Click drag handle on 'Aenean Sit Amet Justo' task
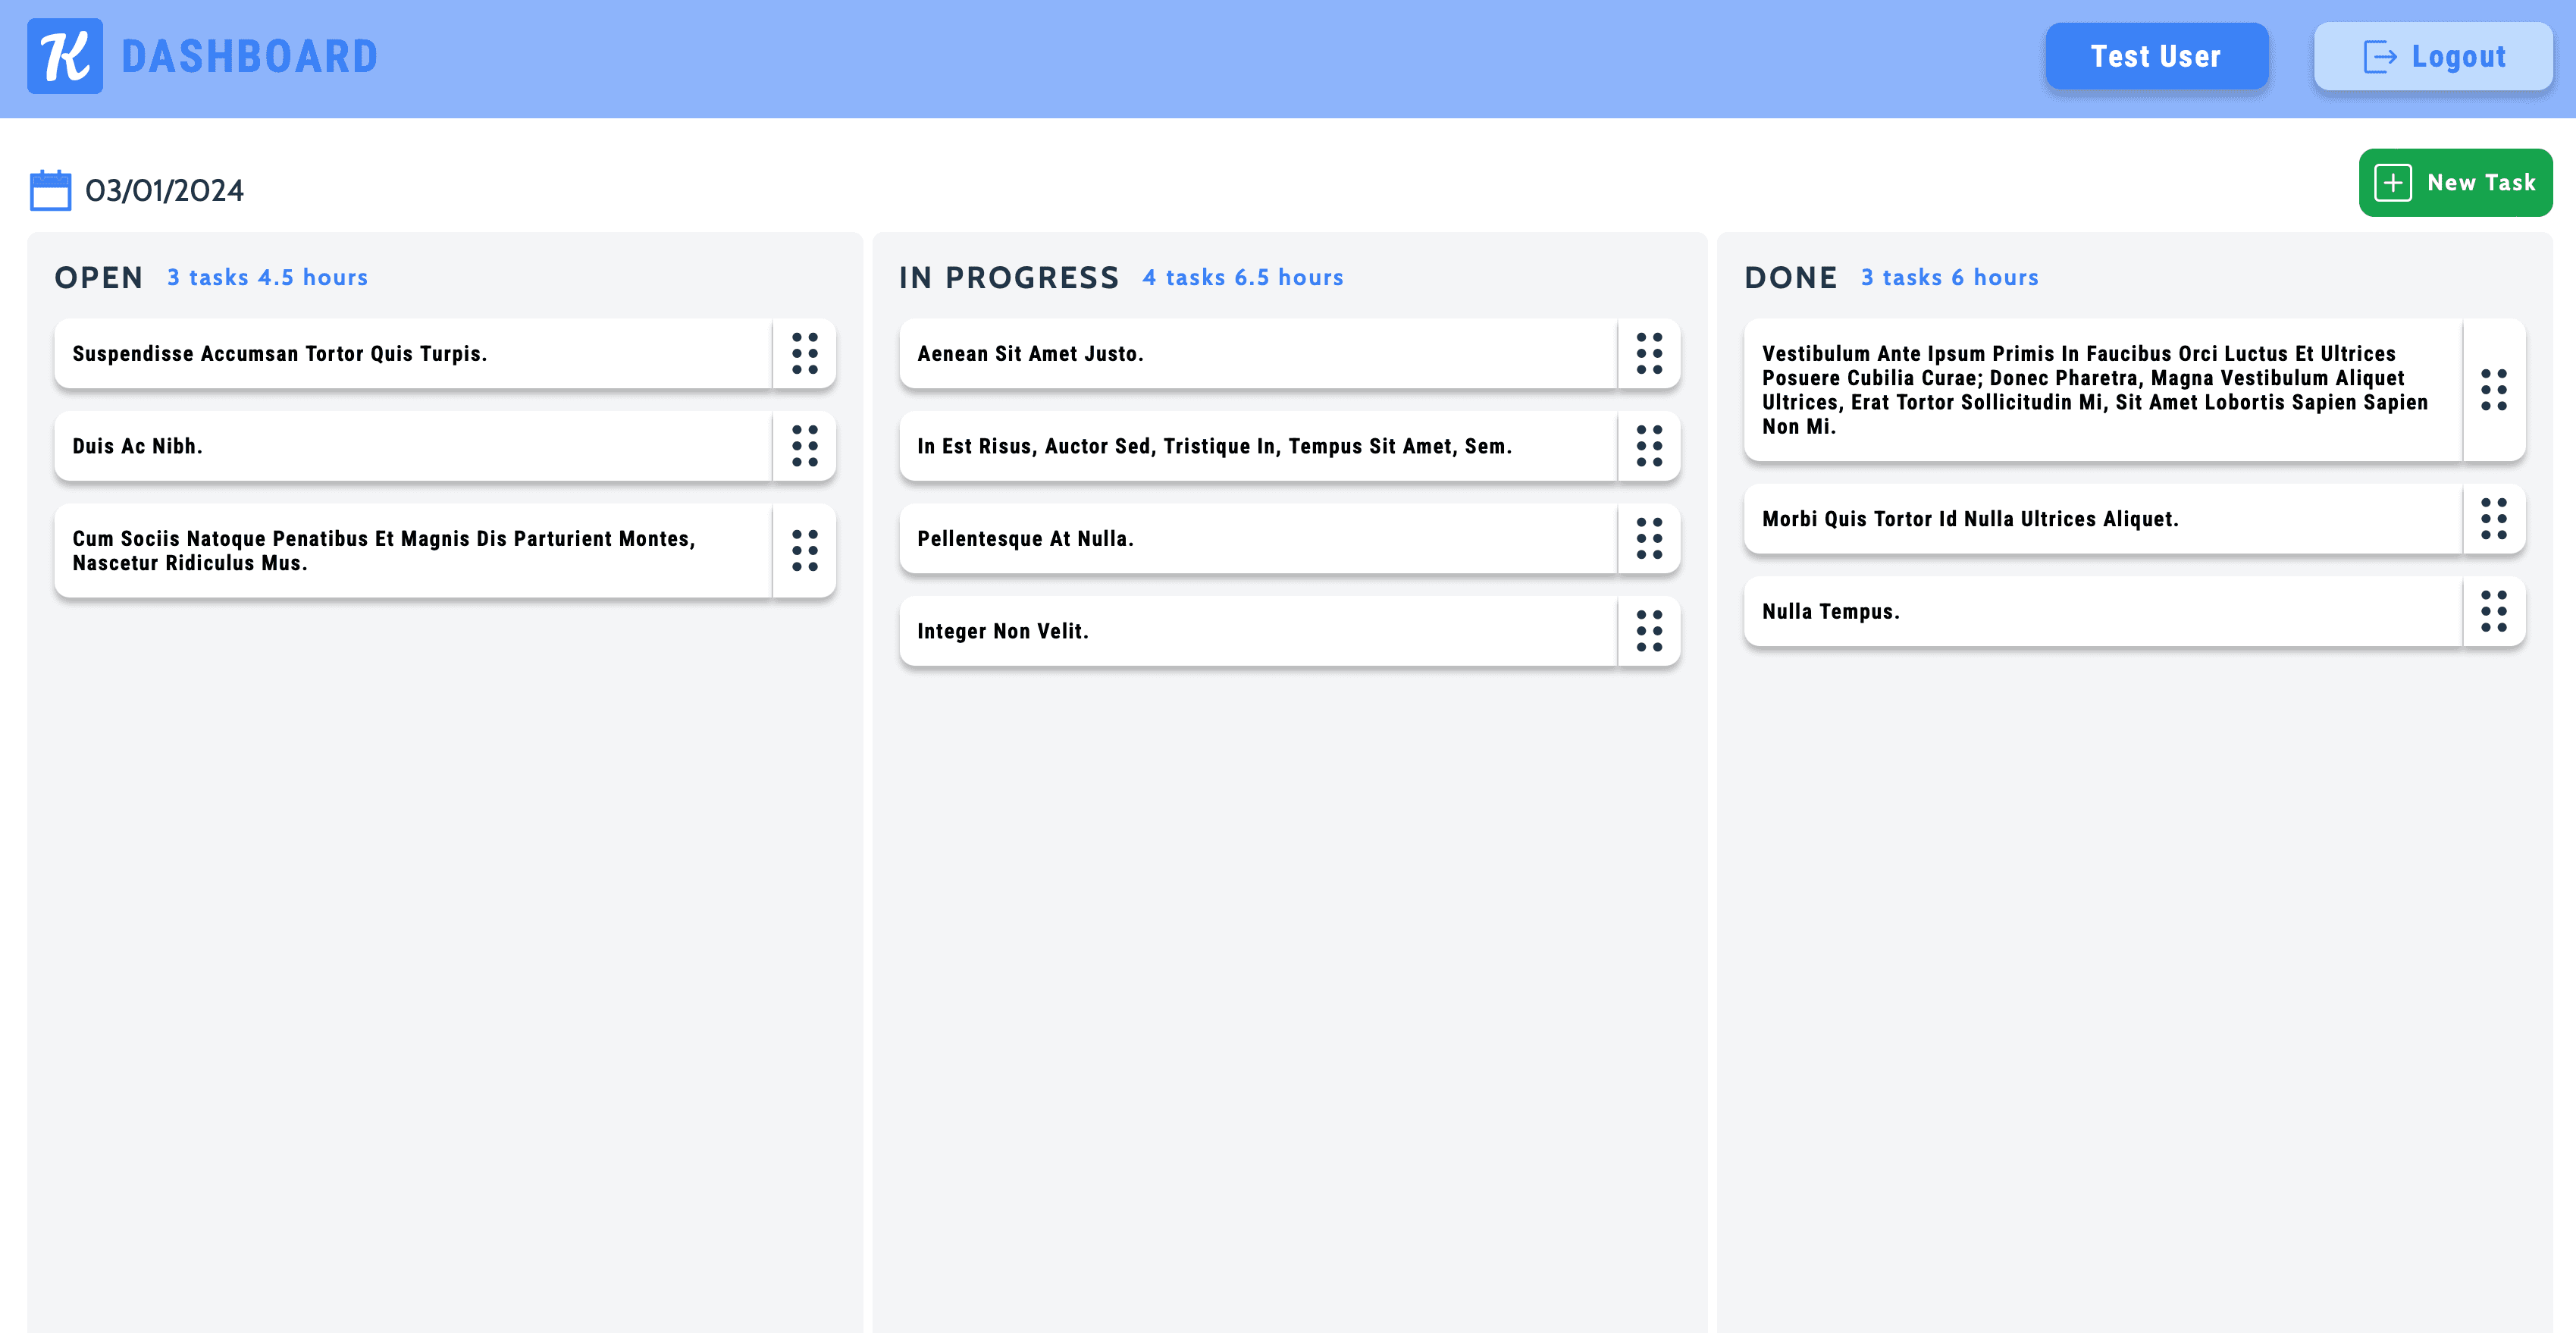Image resolution: width=2576 pixels, height=1333 pixels. click(1649, 353)
